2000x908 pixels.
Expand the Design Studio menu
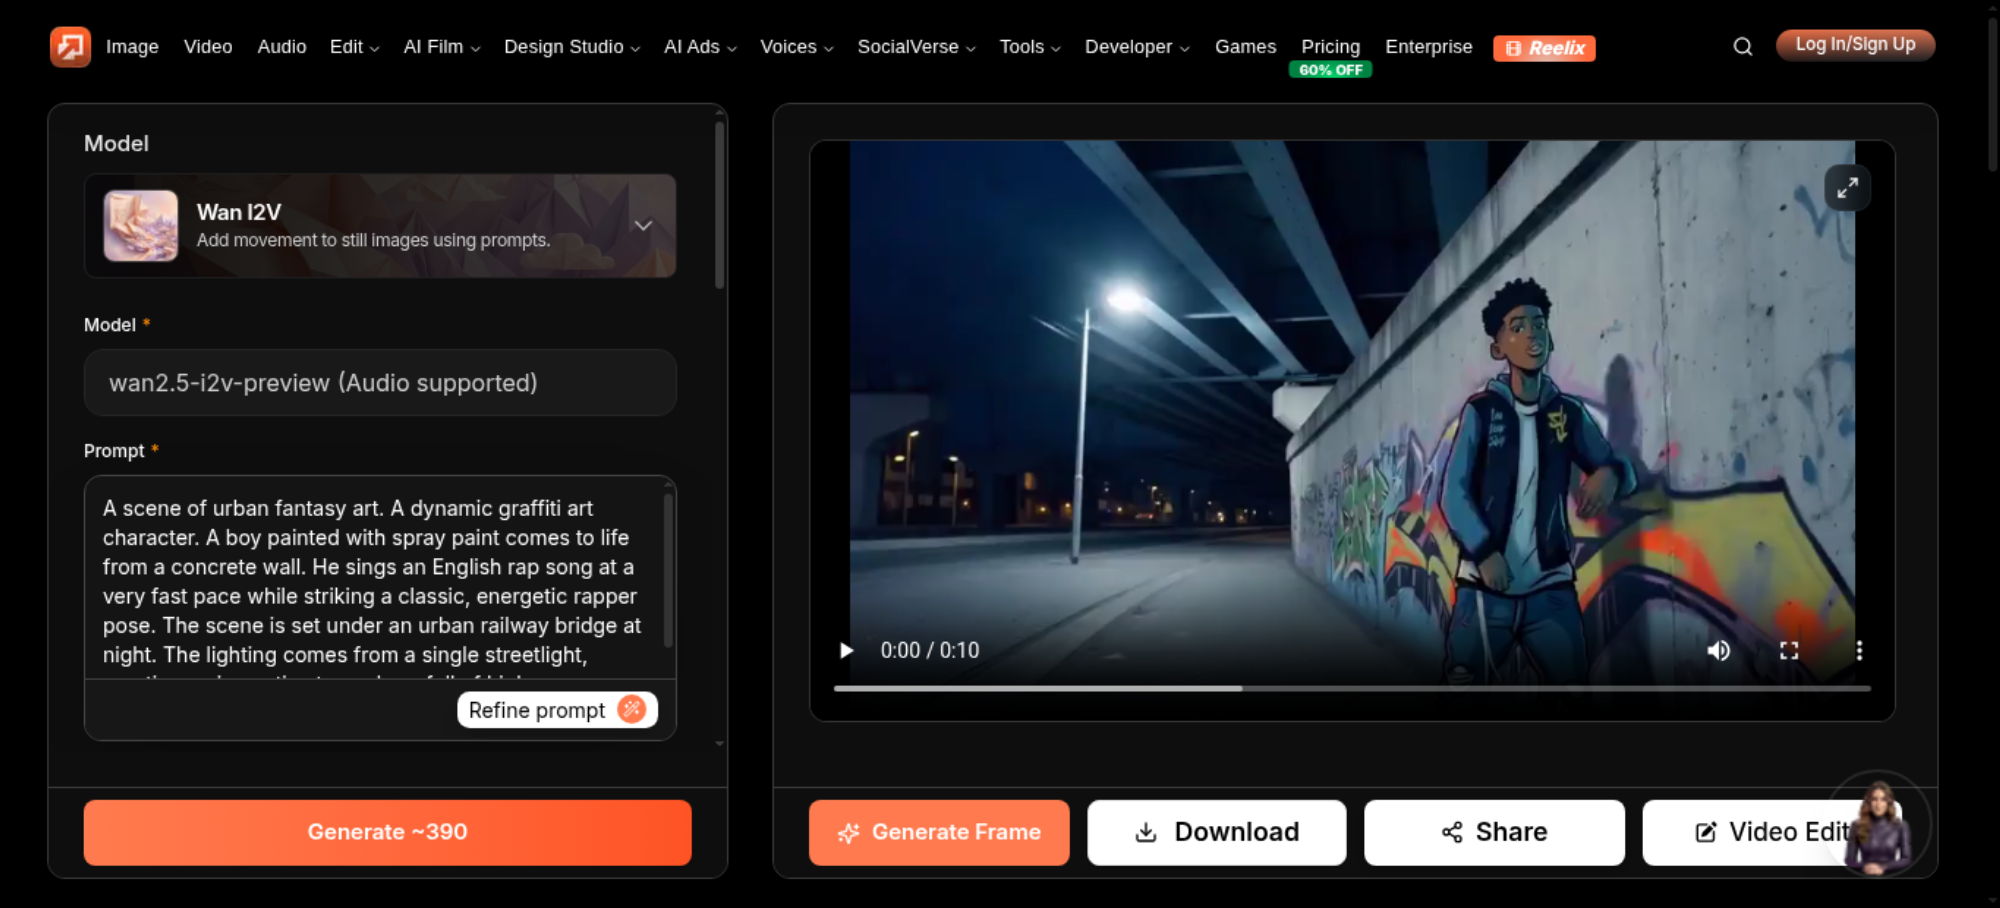pyautogui.click(x=571, y=47)
